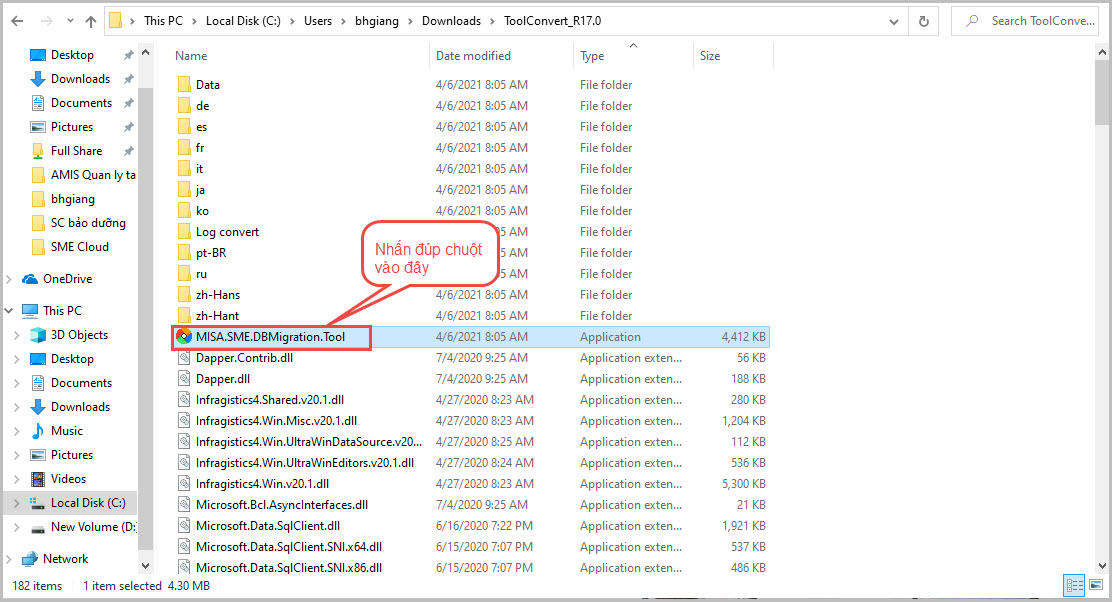This screenshot has height=602, width=1112.
Task: Open Desktop in Quick access
Action: point(72,55)
